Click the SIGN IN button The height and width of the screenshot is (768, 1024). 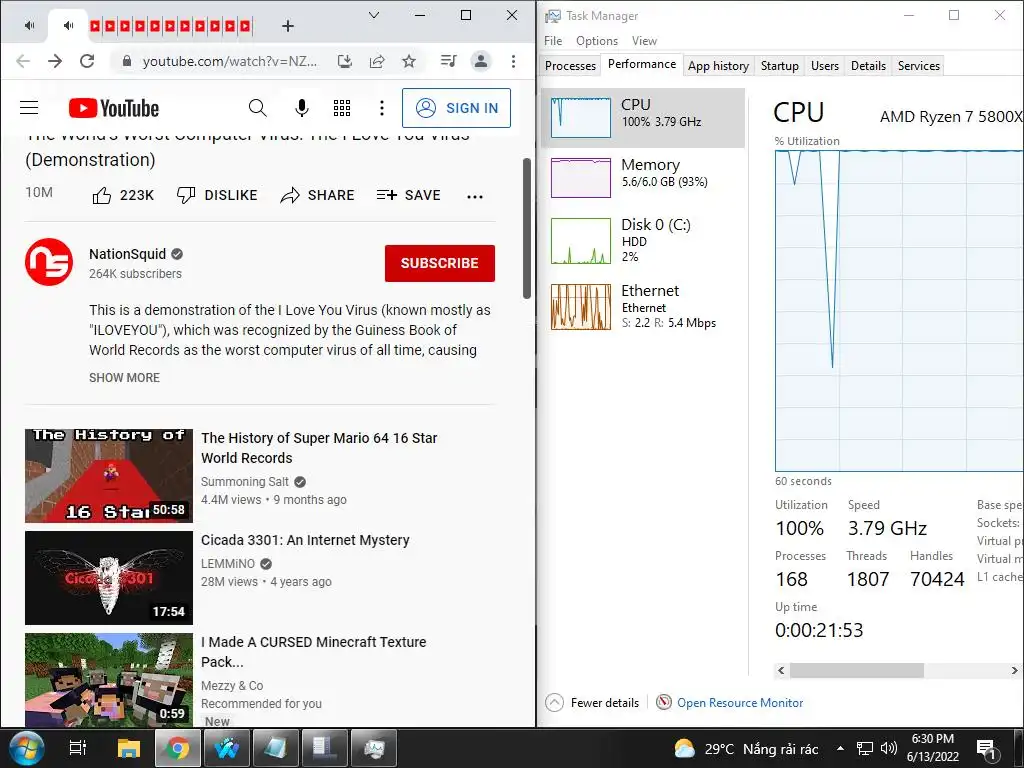tap(456, 108)
